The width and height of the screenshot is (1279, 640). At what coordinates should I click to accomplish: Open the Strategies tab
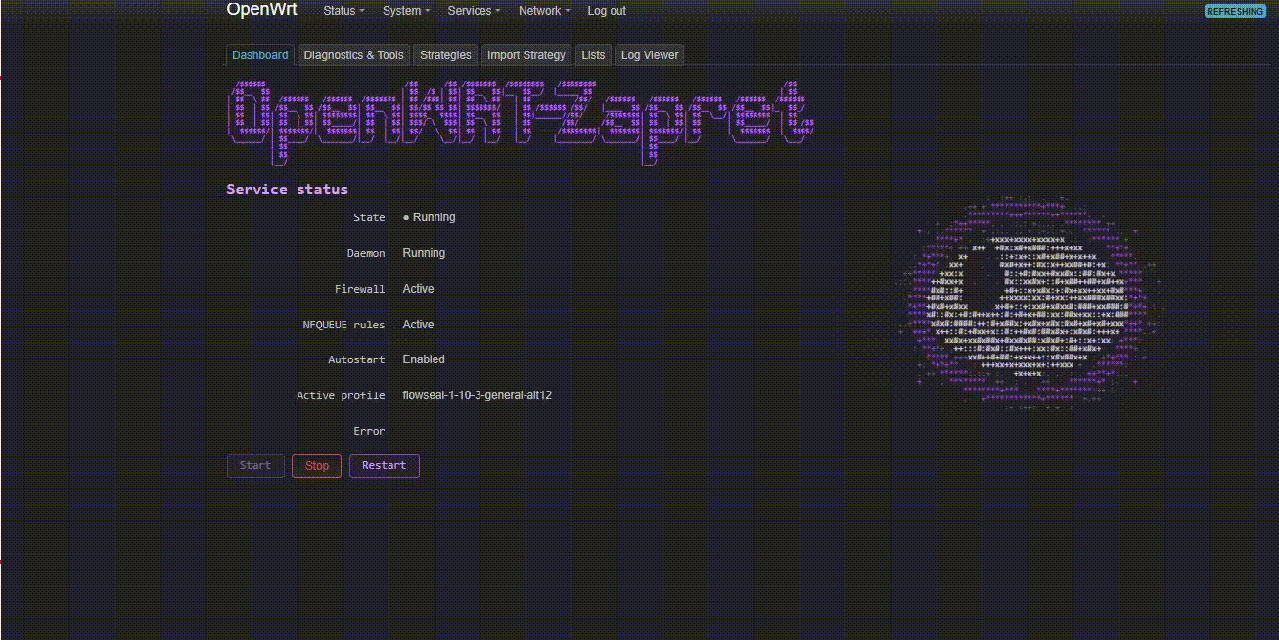445,55
